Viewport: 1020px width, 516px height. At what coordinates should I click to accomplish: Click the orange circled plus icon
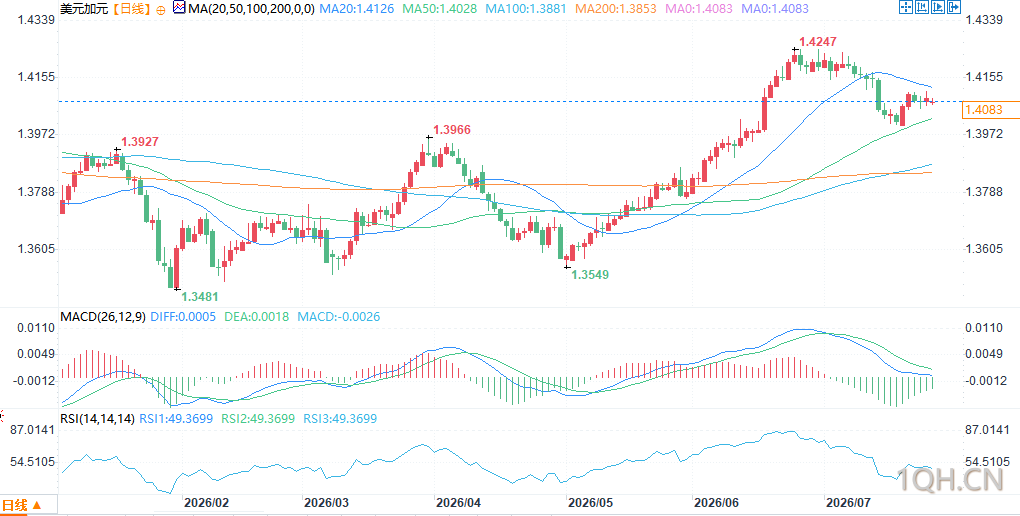pyautogui.click(x=161, y=10)
